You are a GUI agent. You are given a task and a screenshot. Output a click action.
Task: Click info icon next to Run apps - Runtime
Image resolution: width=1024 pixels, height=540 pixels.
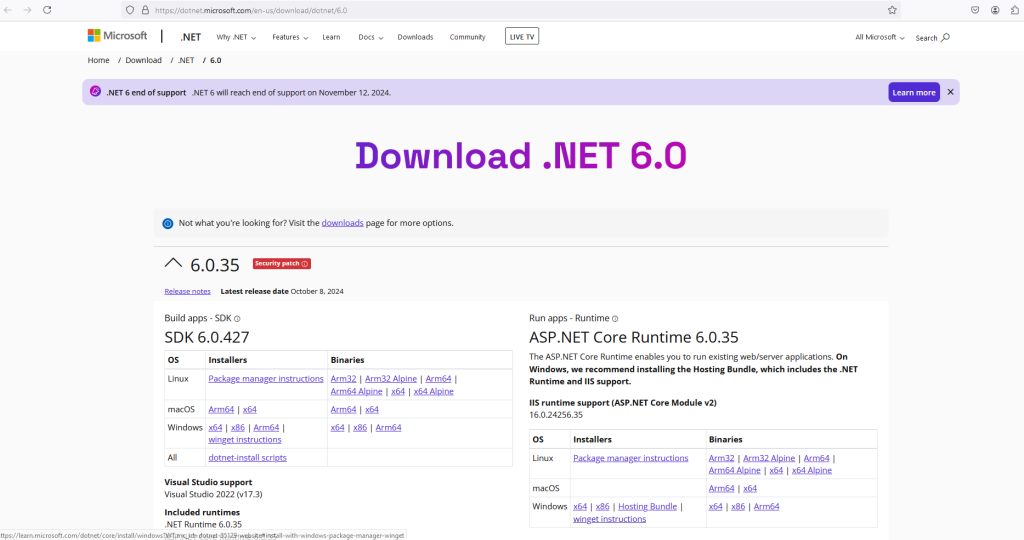point(615,319)
